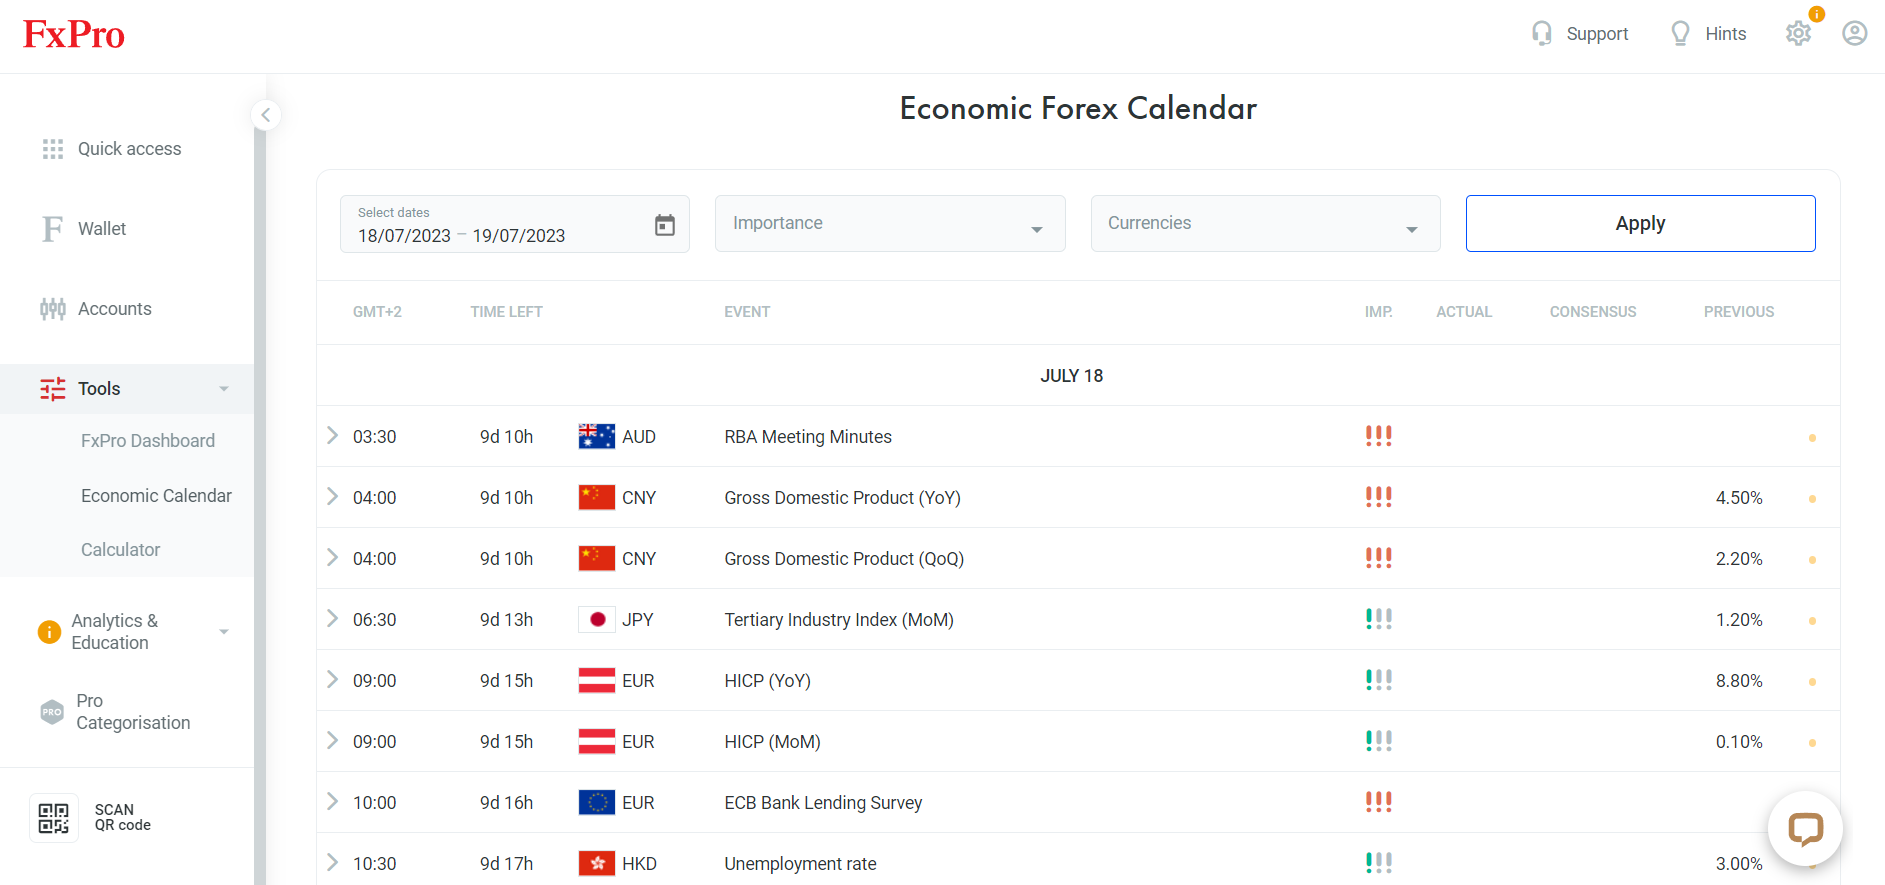Image resolution: width=1885 pixels, height=885 pixels.
Task: Click Tertiary Industry Index importance indicator
Action: [1379, 619]
